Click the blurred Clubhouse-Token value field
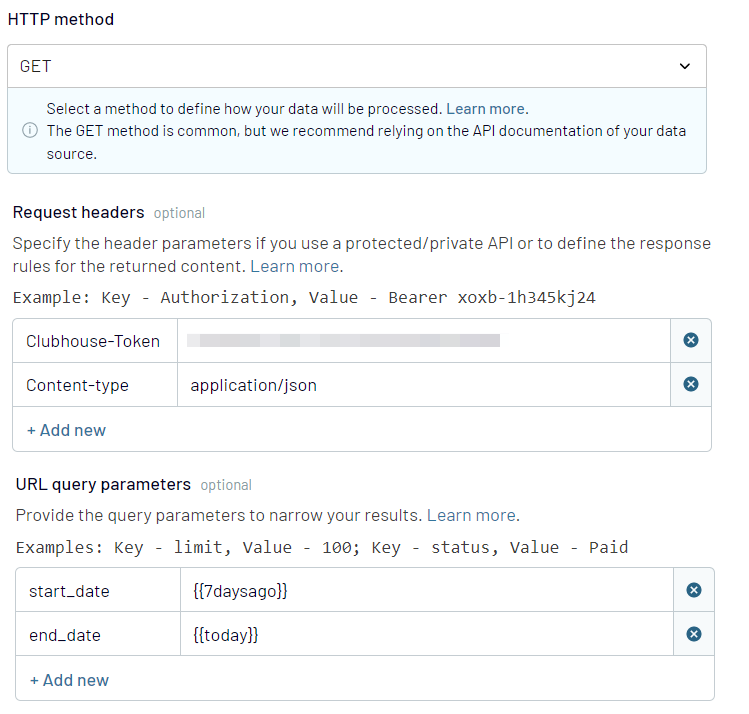 tap(422, 341)
